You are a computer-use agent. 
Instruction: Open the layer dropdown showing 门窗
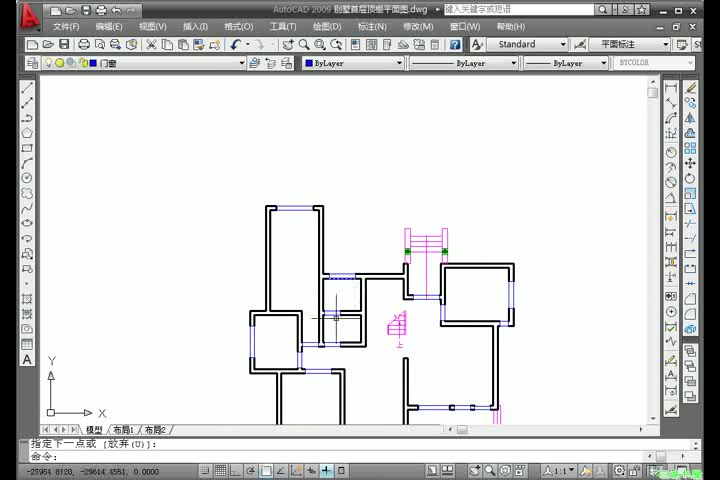point(144,63)
